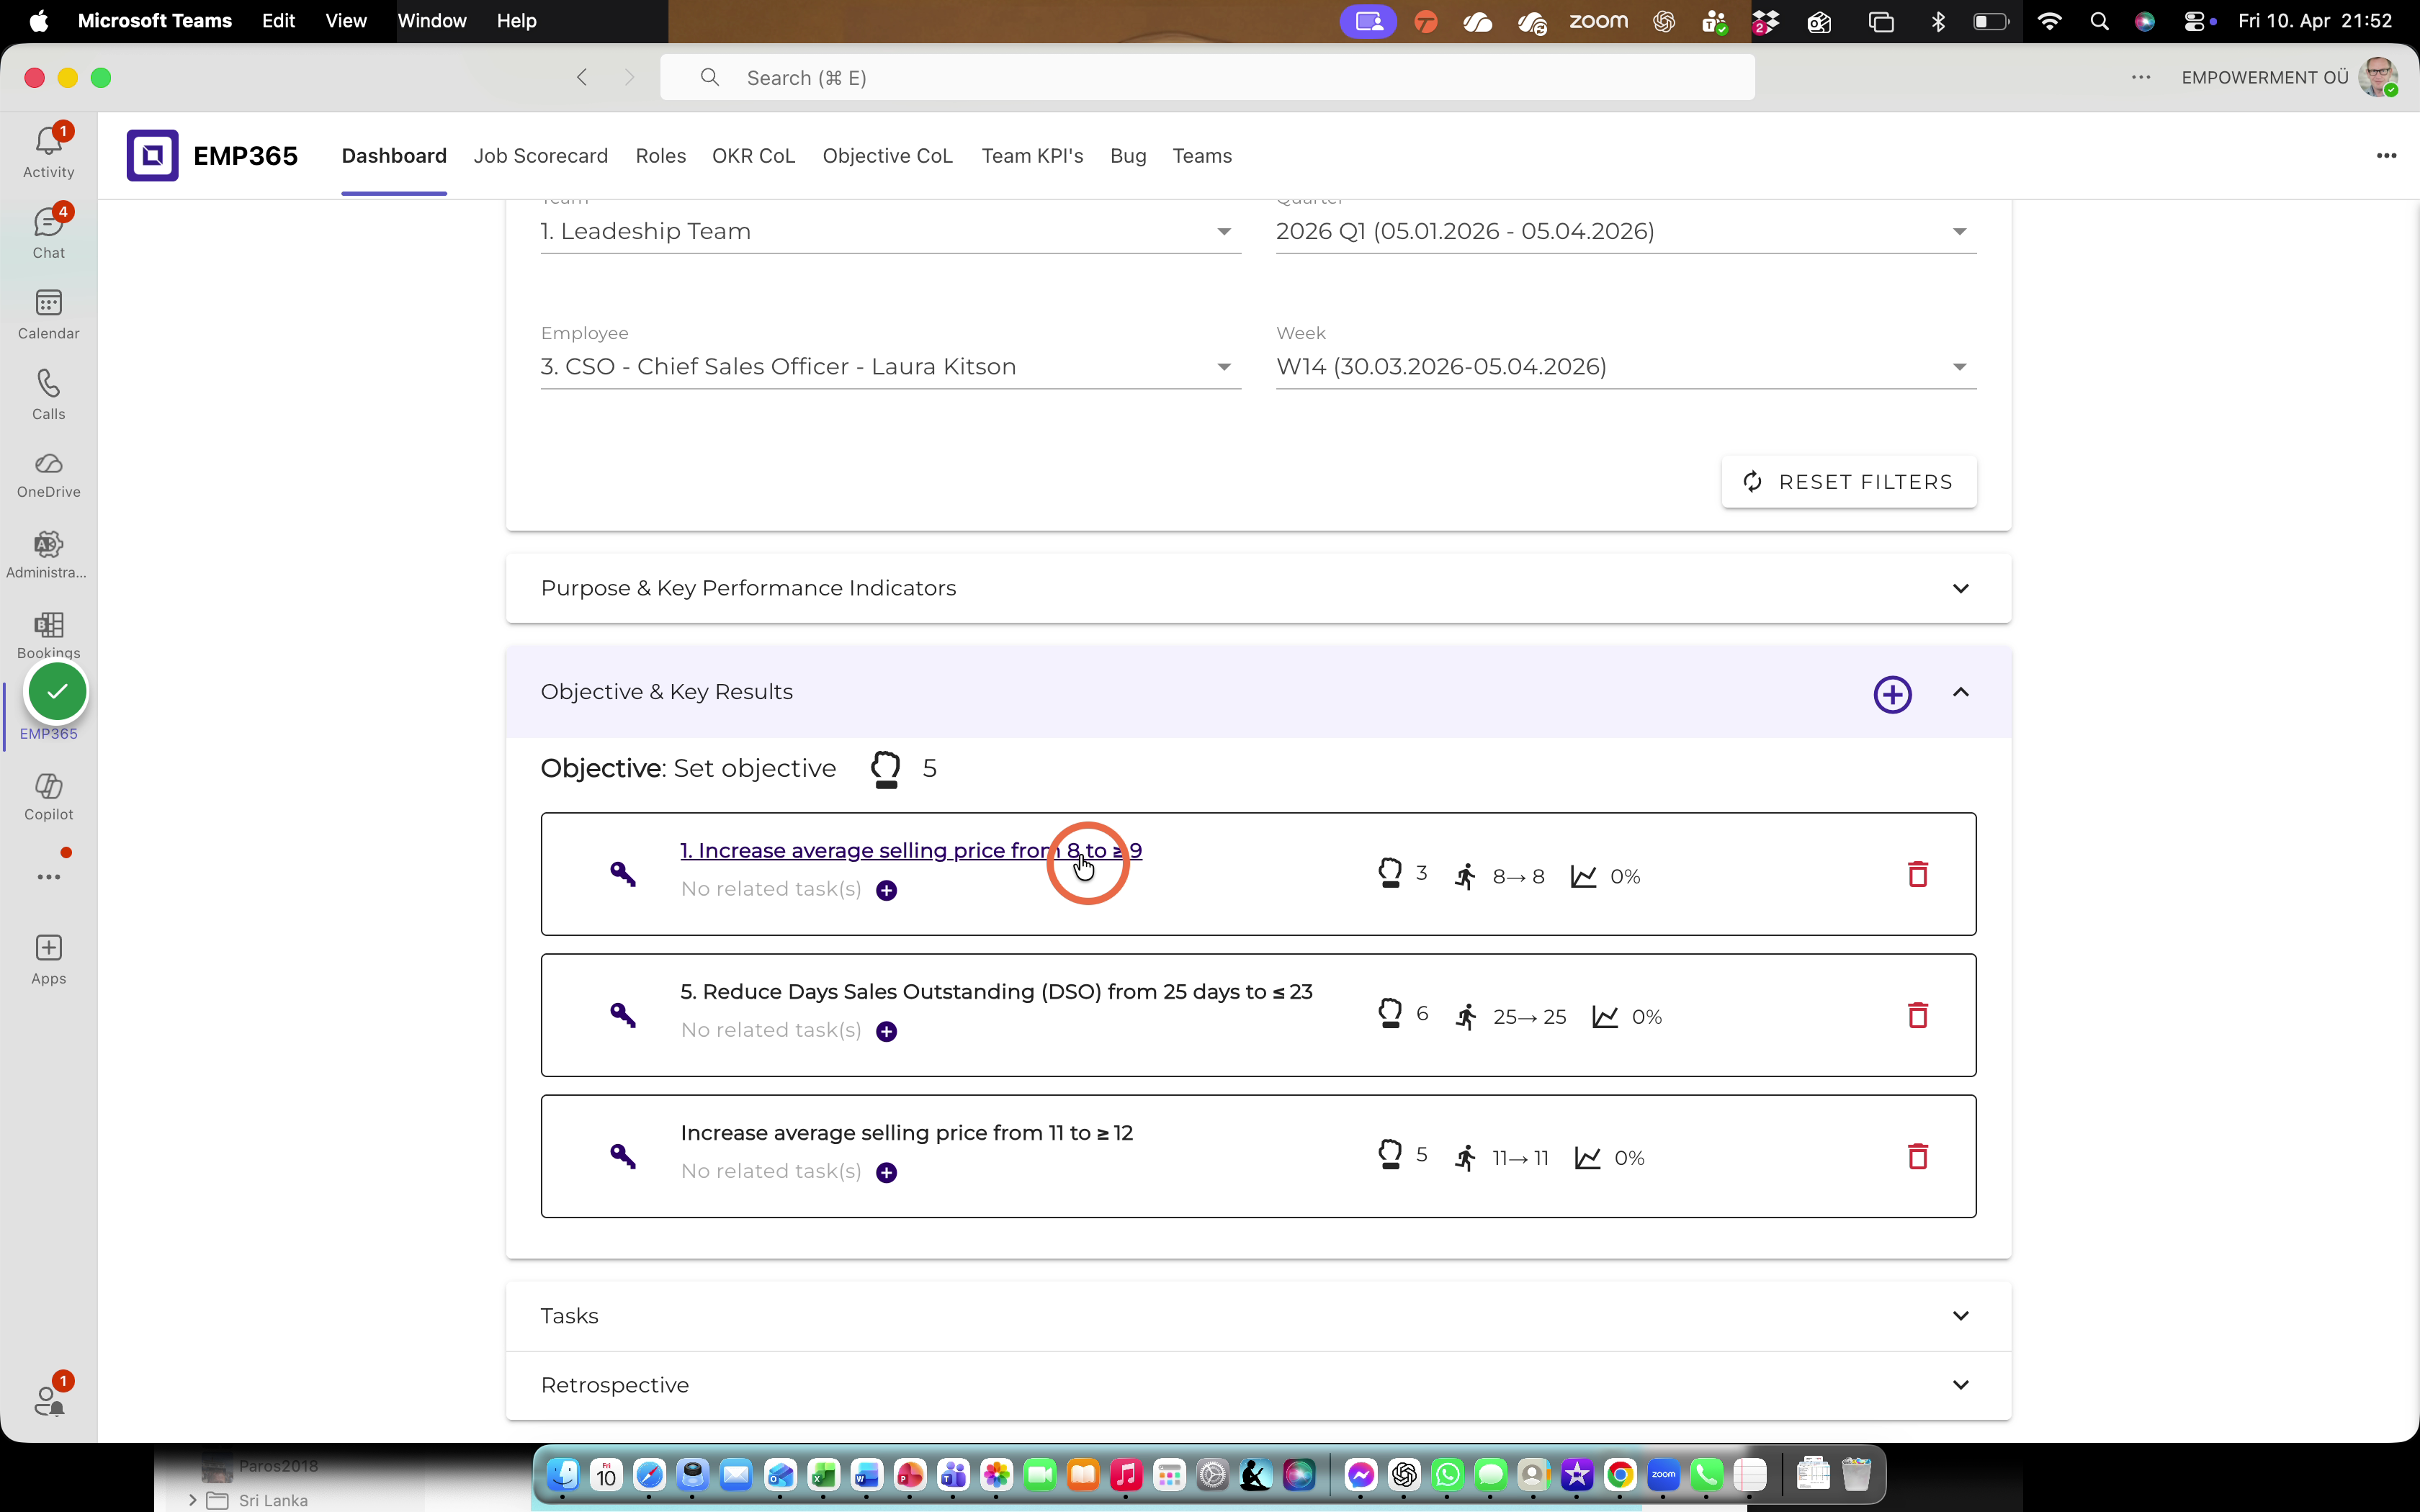Open 'Increase average selling price from 8' link
The height and width of the screenshot is (1512, 2420).
click(x=911, y=850)
